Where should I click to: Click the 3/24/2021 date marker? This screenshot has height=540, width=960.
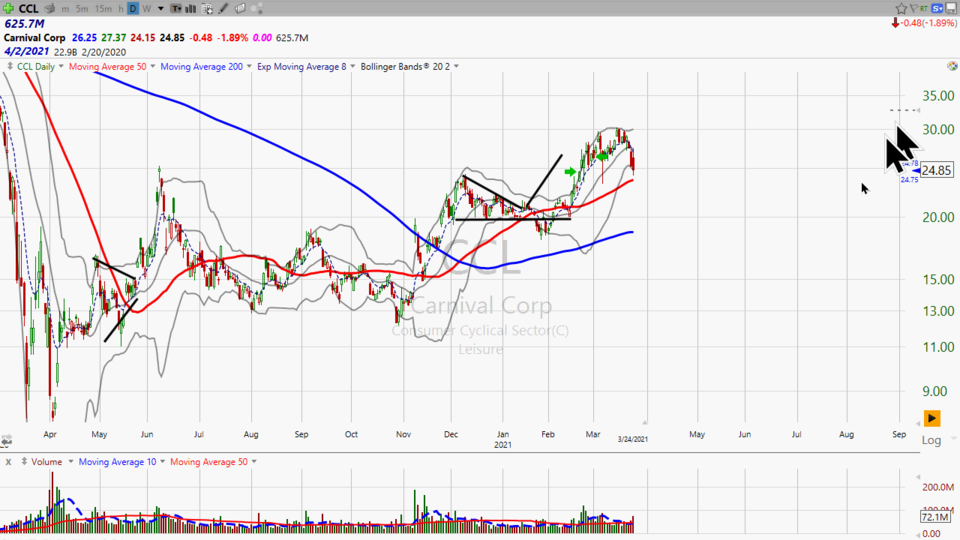[x=632, y=439]
